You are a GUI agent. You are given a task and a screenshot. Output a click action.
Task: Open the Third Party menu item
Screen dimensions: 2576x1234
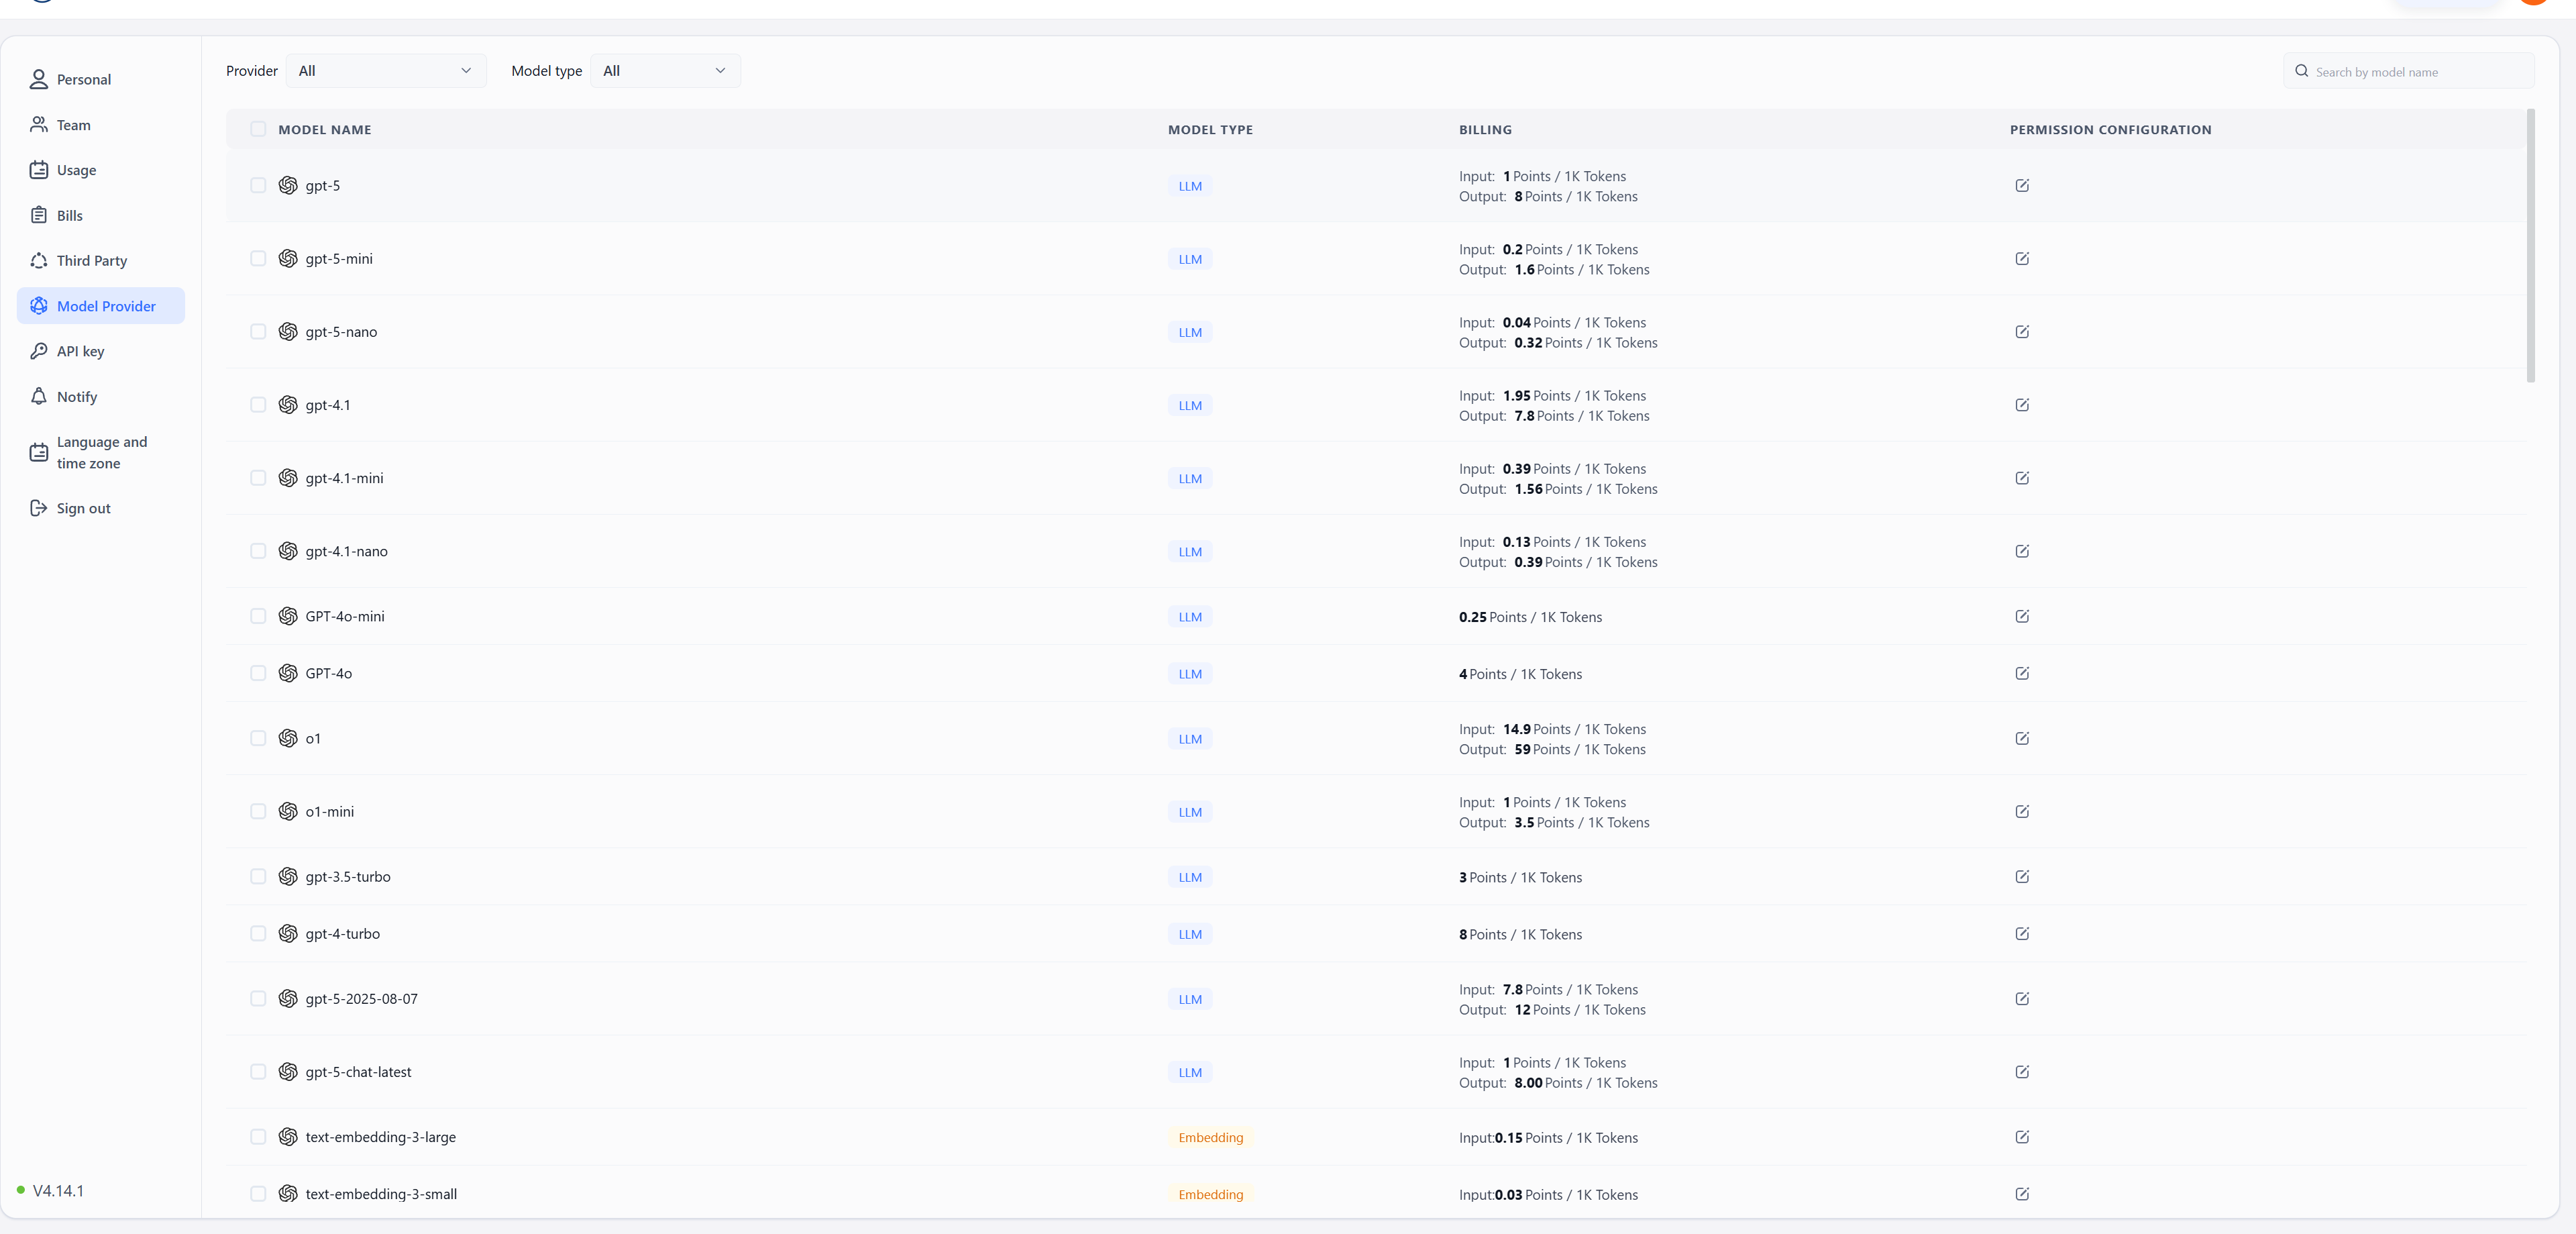[x=91, y=261]
